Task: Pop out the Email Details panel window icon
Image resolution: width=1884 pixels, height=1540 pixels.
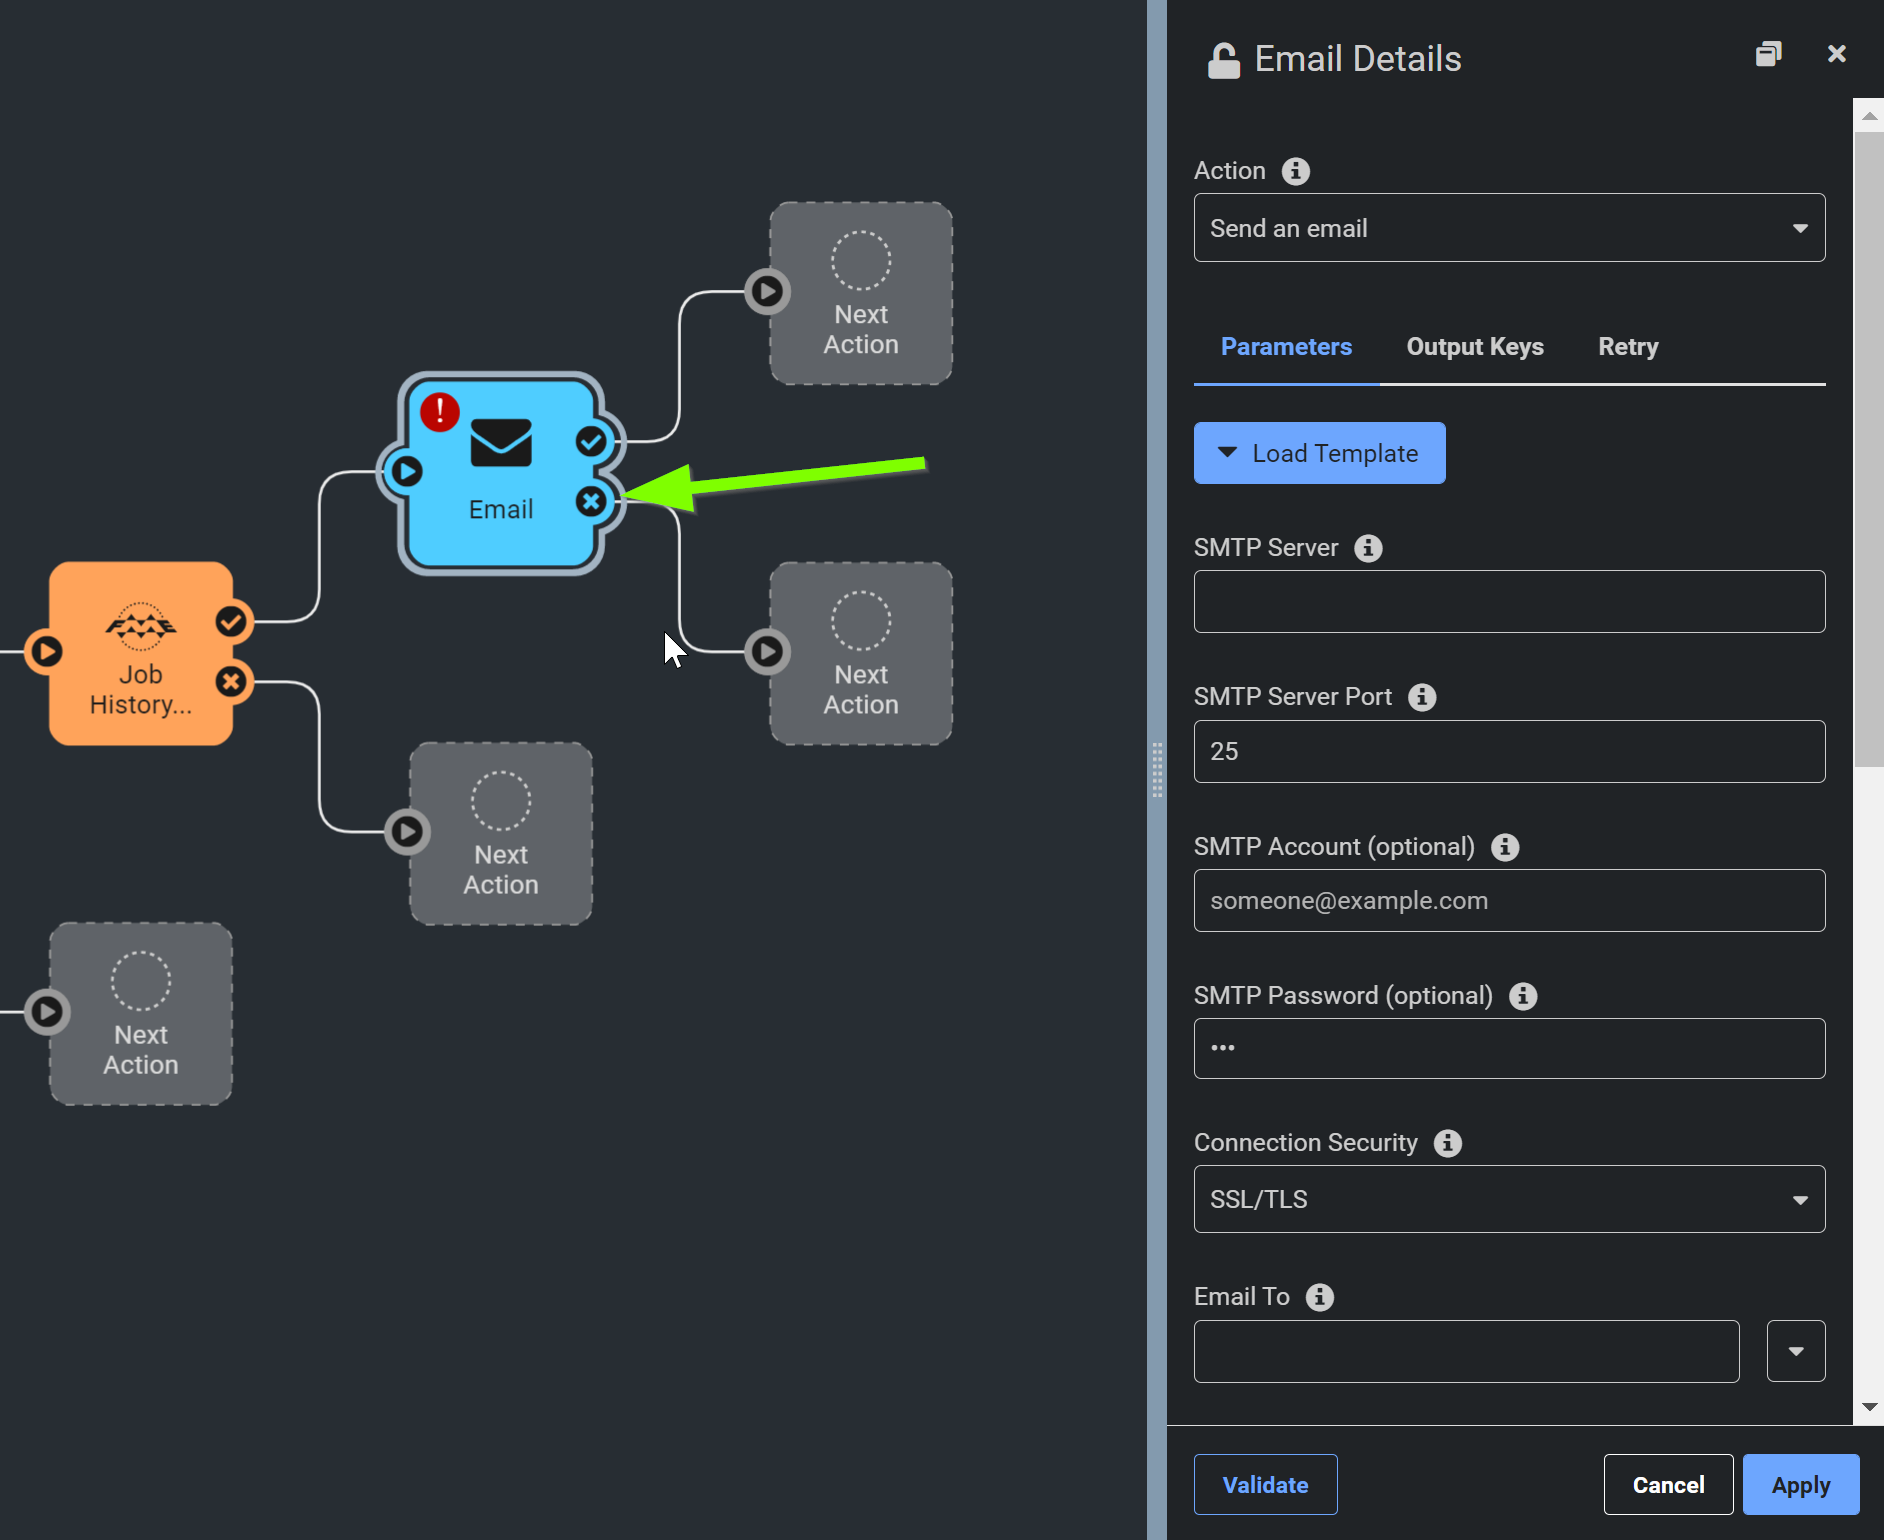Action: 1768,54
